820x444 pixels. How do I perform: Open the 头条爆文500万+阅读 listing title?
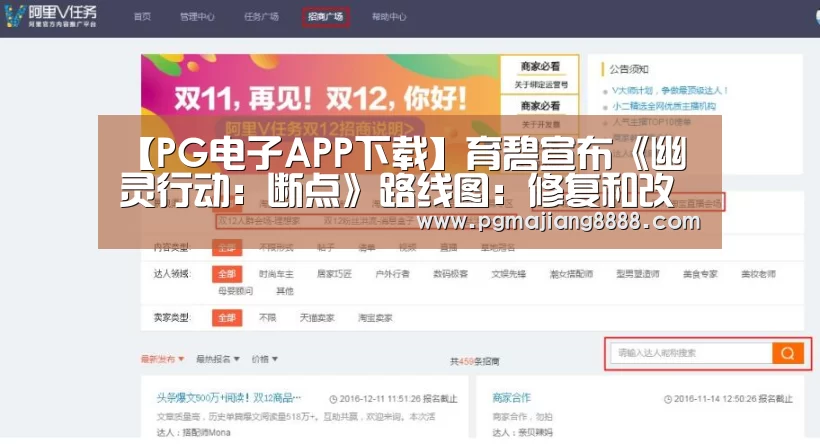point(229,398)
